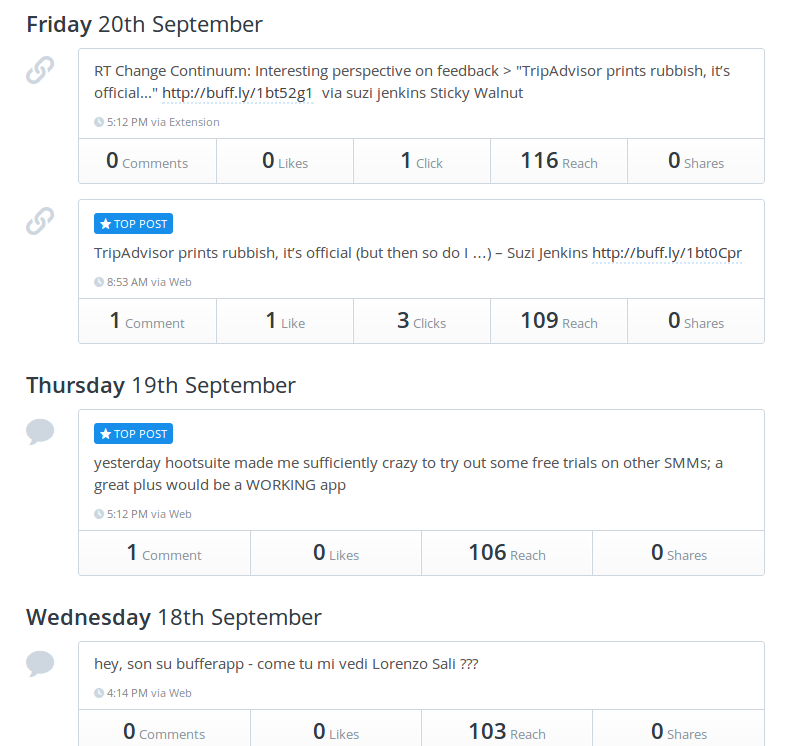Screen dimensions: 786x746
Task: Click the speech bubble icon beside the bufferapp post
Action: pos(40,663)
